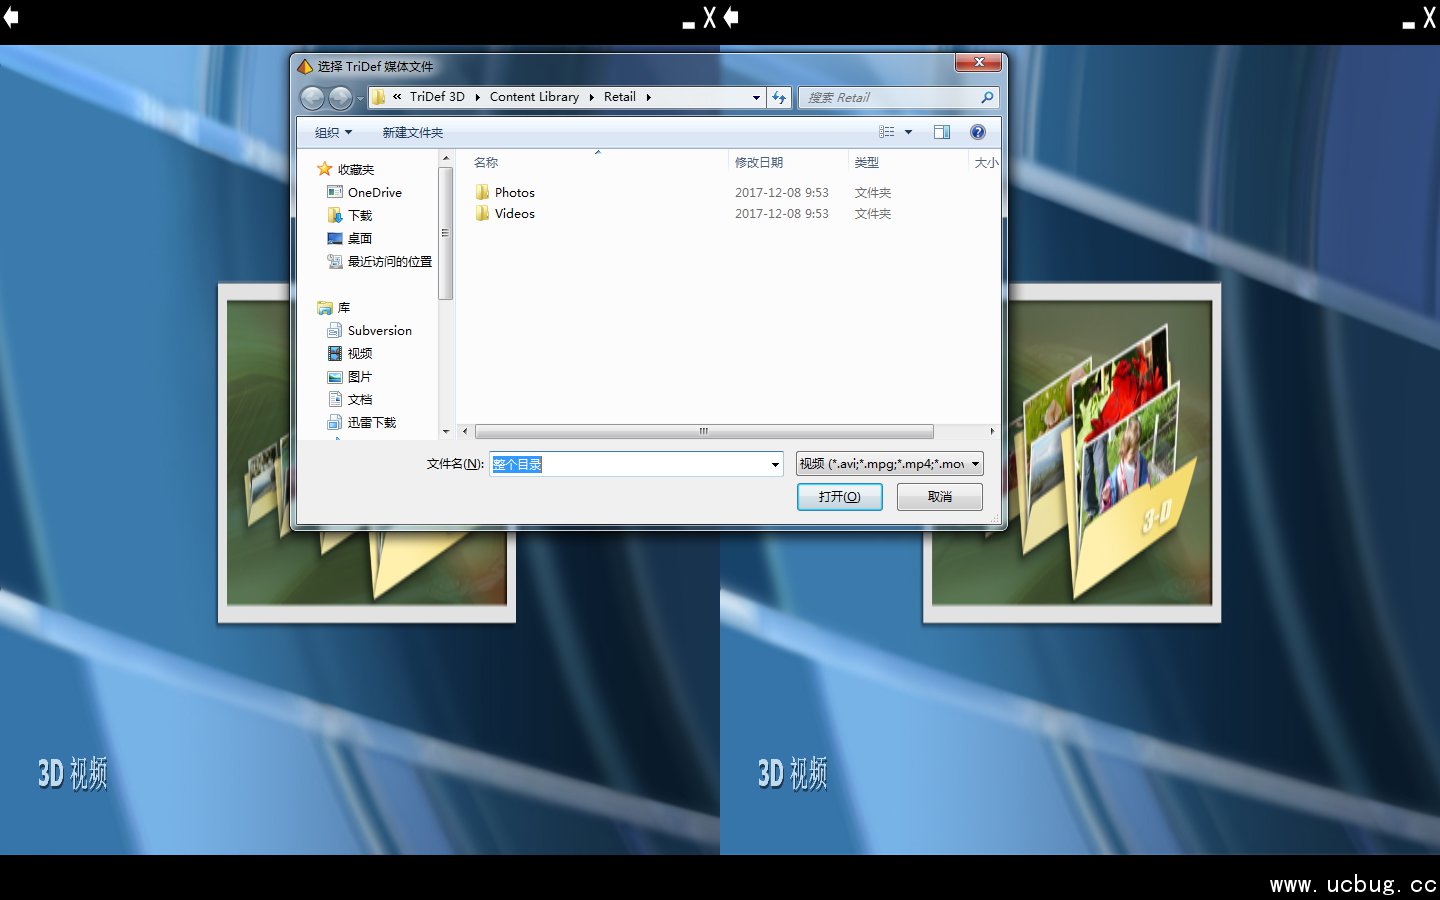The image size is (1440, 900).
Task: Open the Photos folder
Action: tap(514, 192)
